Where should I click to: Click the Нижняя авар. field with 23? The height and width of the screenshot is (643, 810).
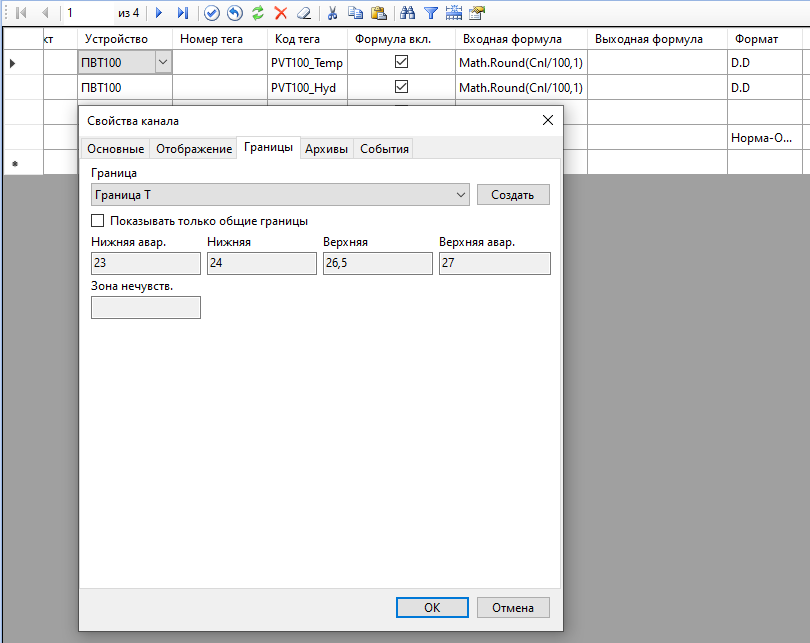(146, 263)
